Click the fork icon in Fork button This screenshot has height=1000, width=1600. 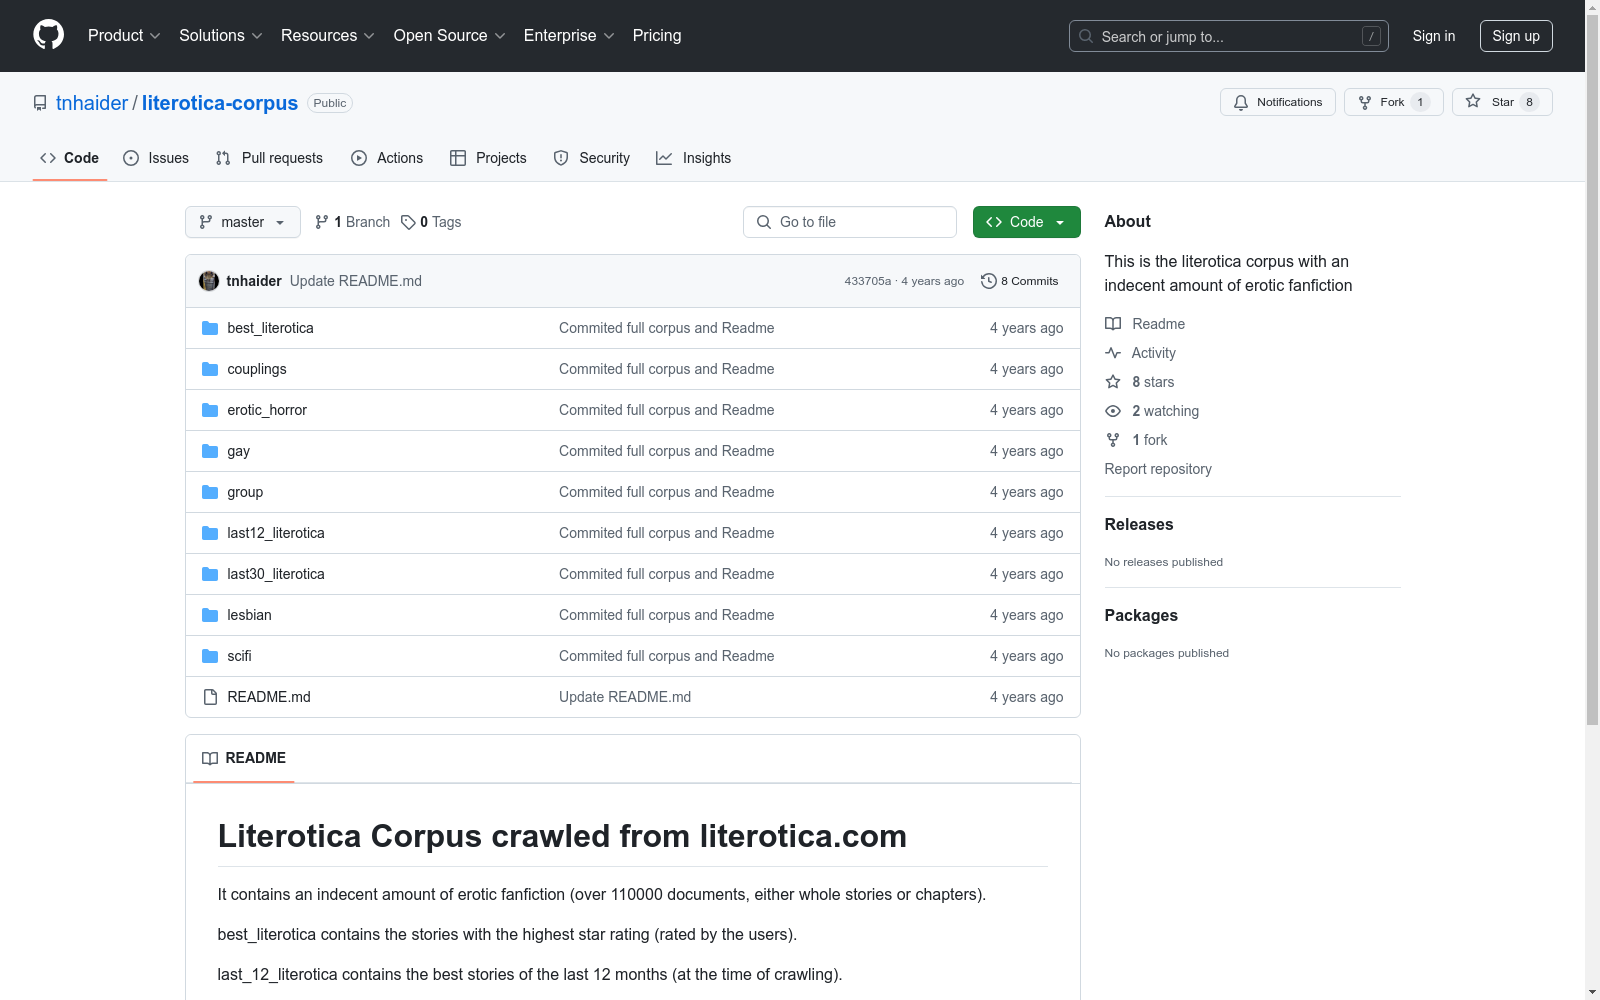1365,102
